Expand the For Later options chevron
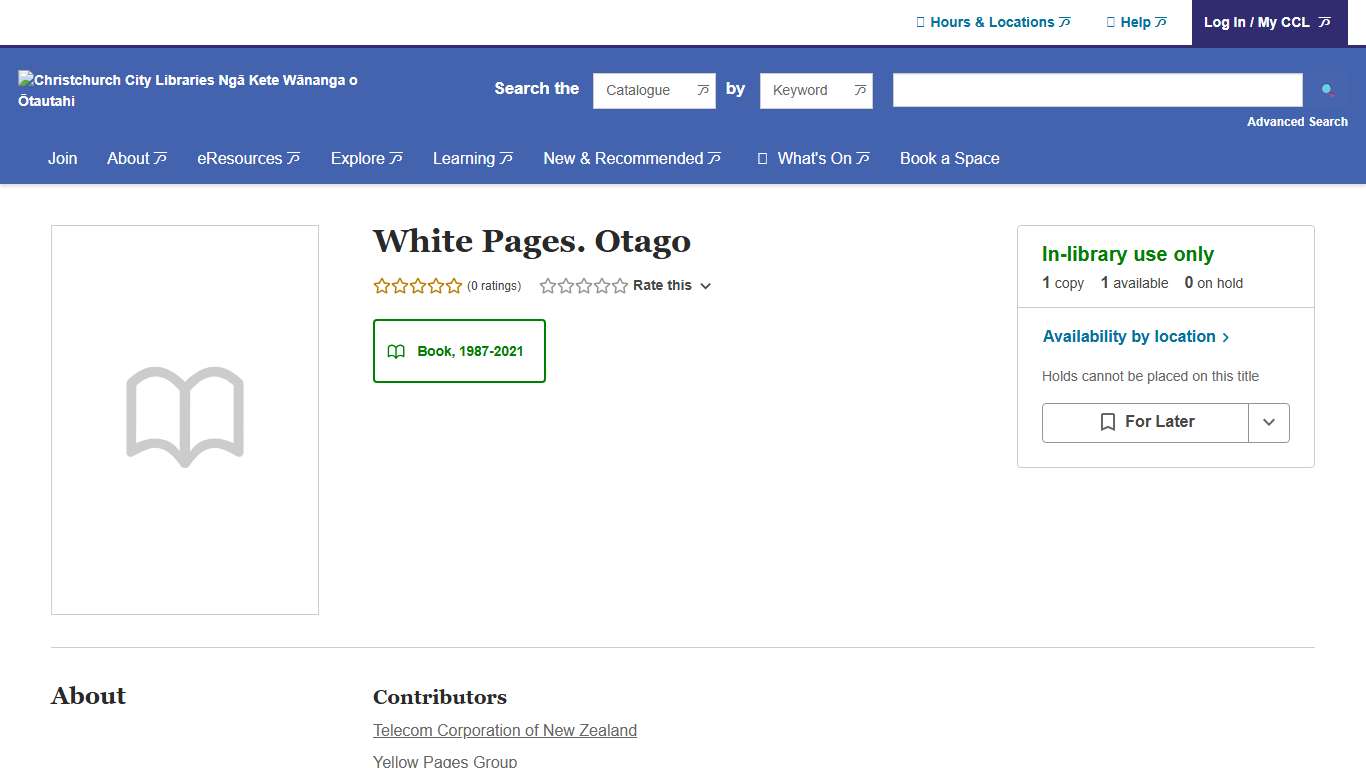 pos(1269,422)
